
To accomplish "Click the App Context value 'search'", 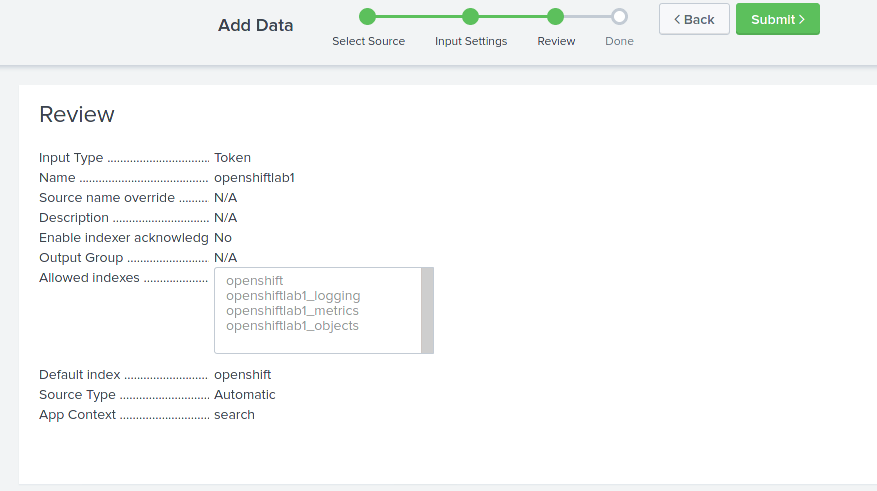I will click(x=234, y=415).
